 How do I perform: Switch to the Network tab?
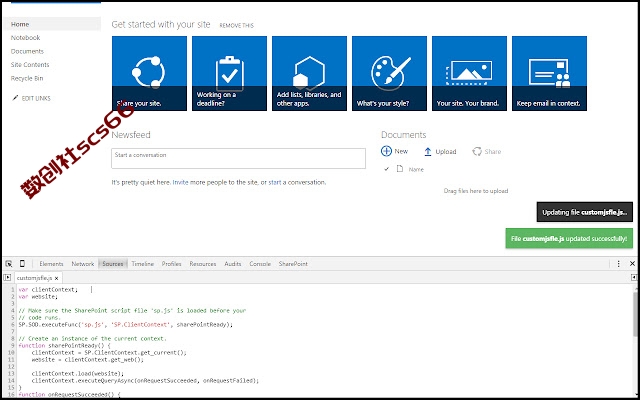point(83,264)
